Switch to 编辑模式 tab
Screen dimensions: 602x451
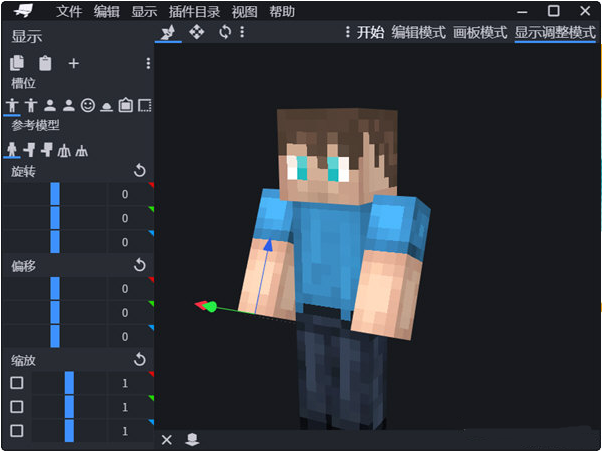(418, 32)
